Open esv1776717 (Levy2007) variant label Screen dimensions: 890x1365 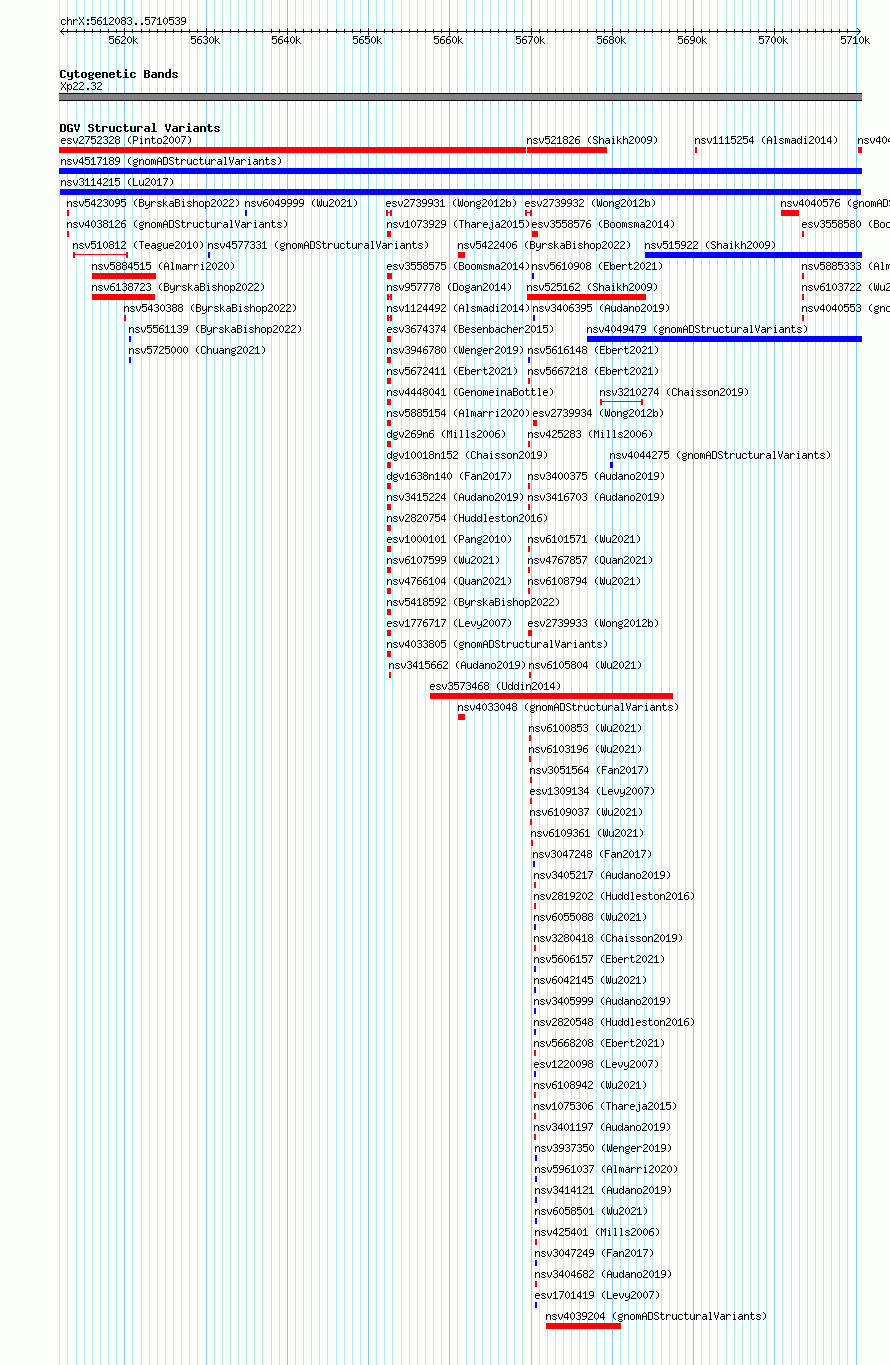(449, 623)
